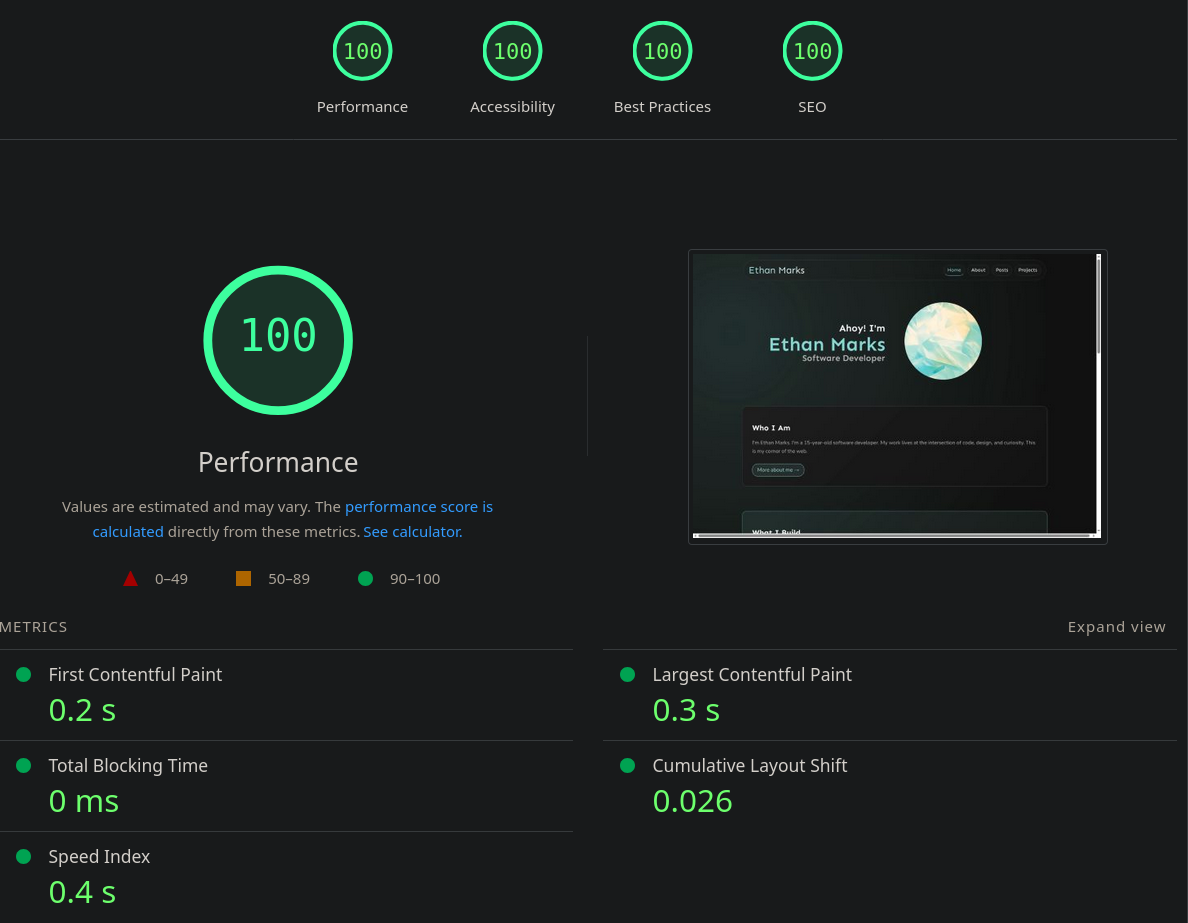Click the More about me button in the preview
The image size is (1188, 923).
coord(777,469)
